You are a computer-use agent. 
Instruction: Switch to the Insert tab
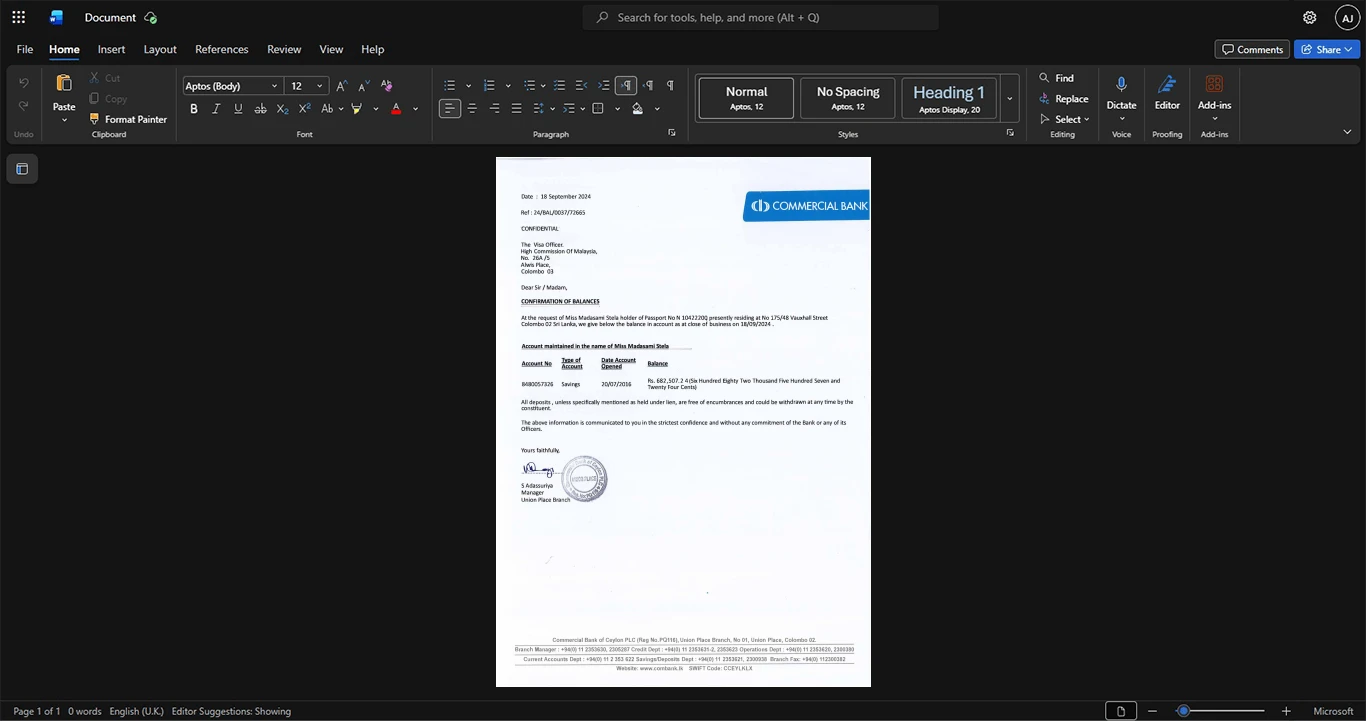pyautogui.click(x=111, y=49)
